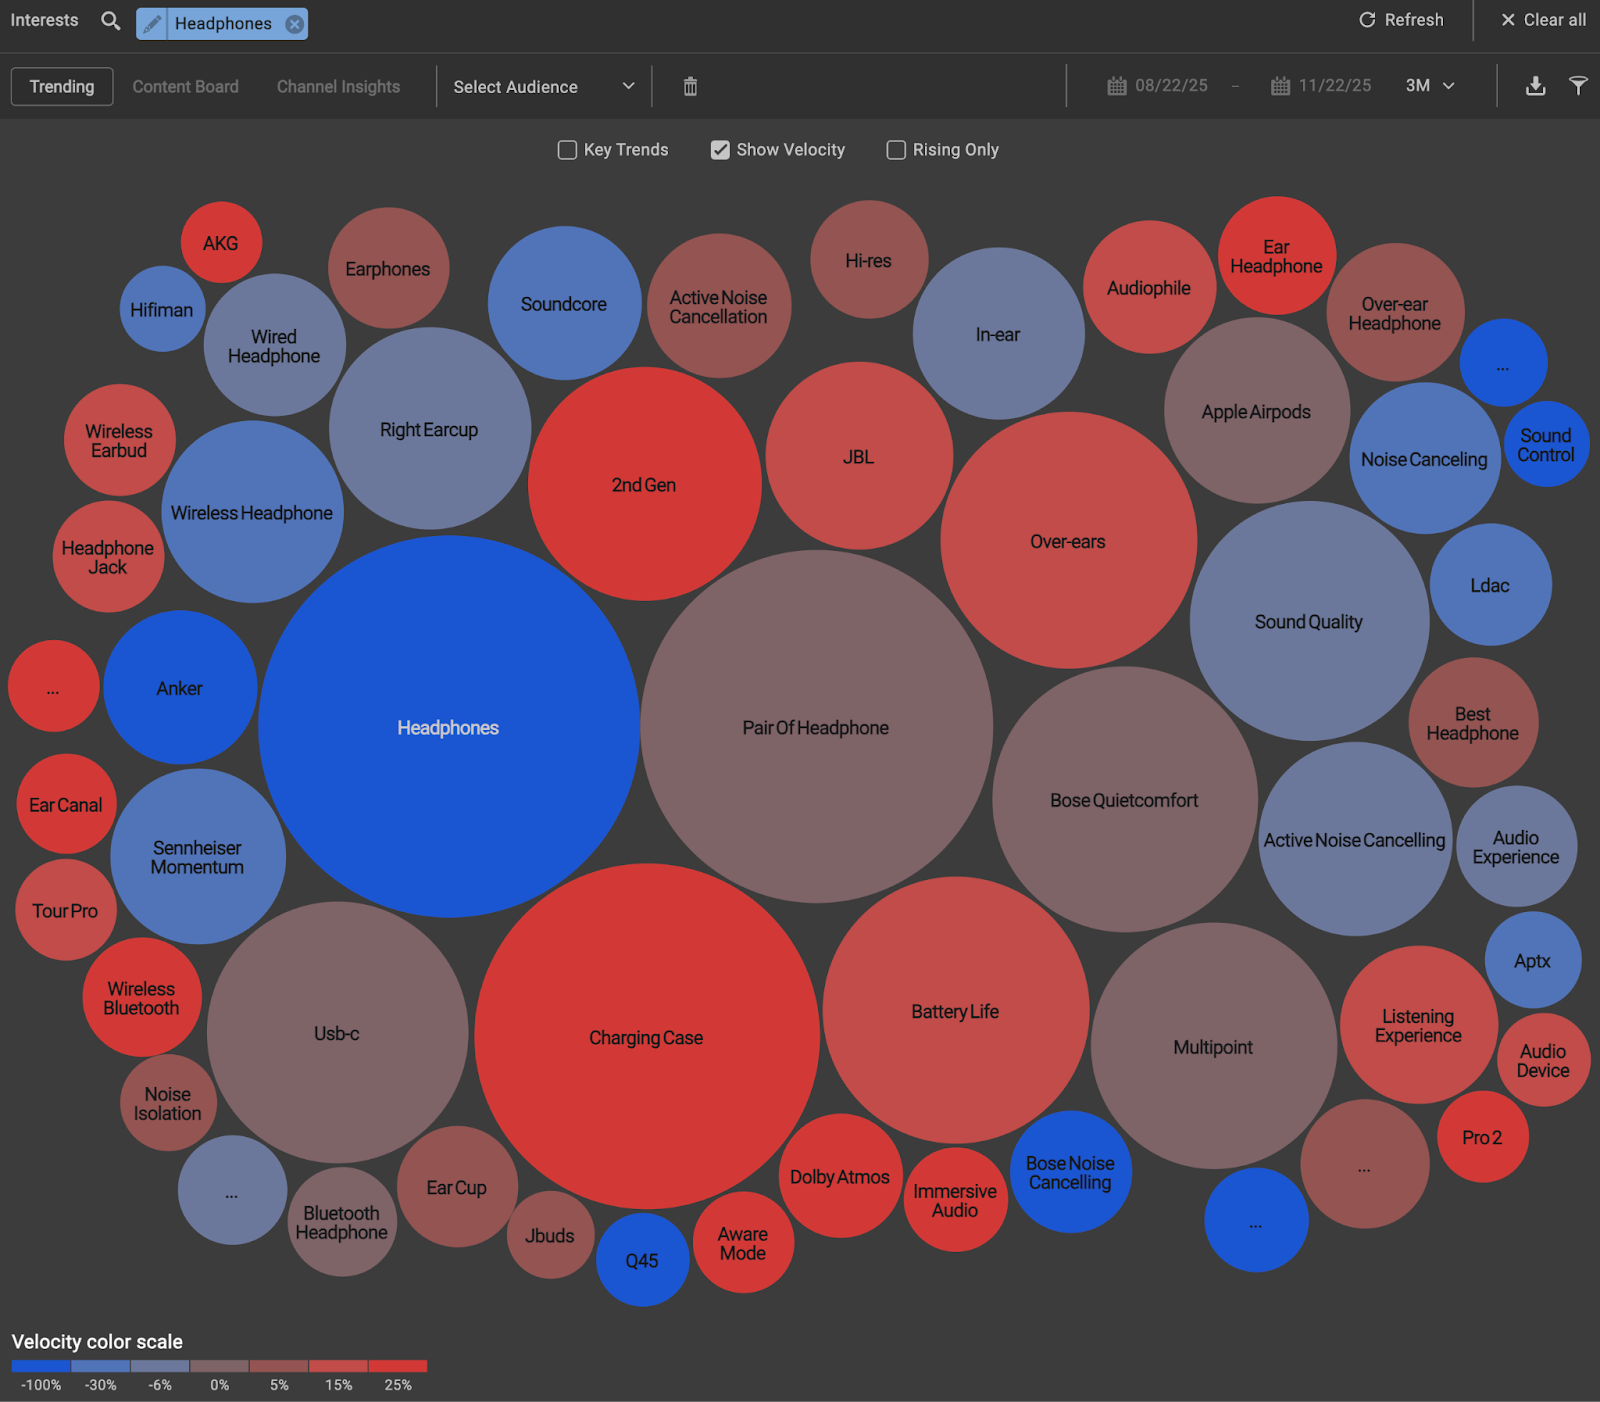Open the Select Audience dropdown
Viewport: 1600px width, 1402px height.
545,86
